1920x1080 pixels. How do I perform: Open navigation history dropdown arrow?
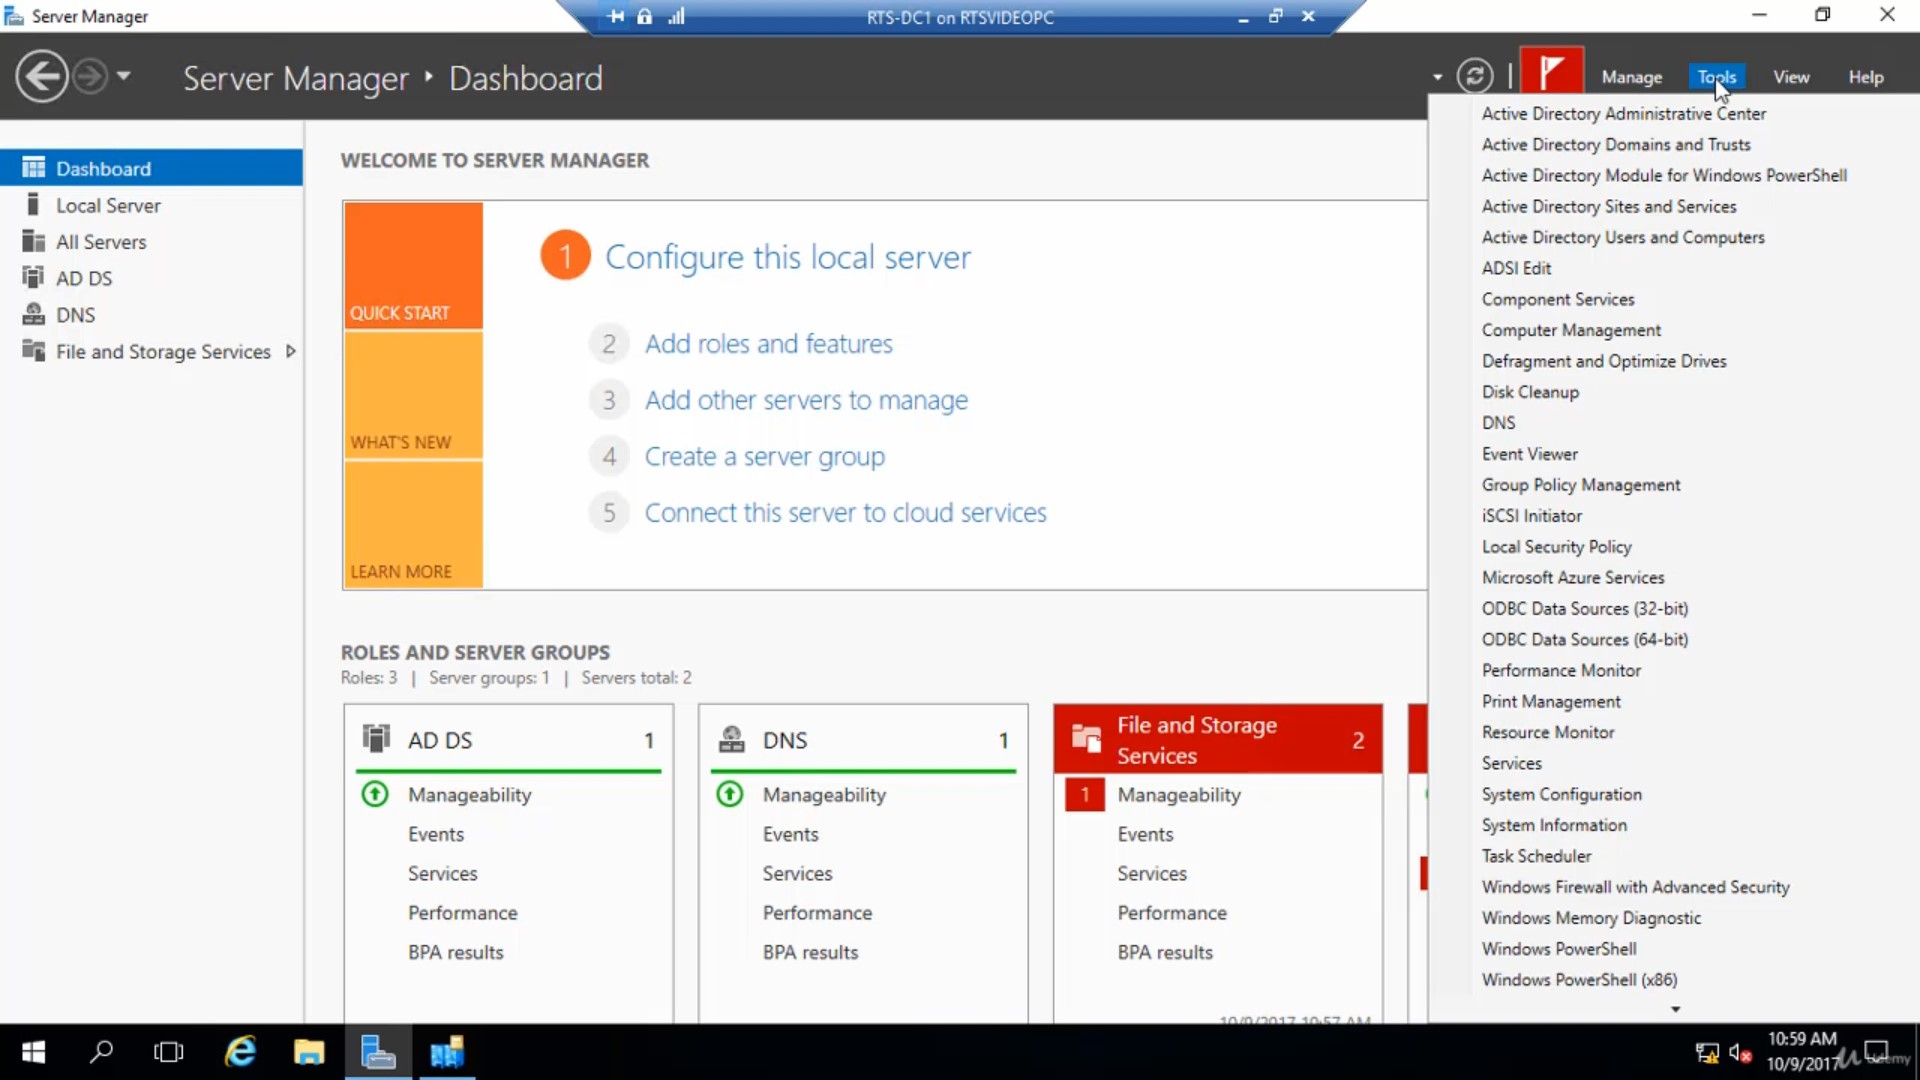tap(124, 76)
